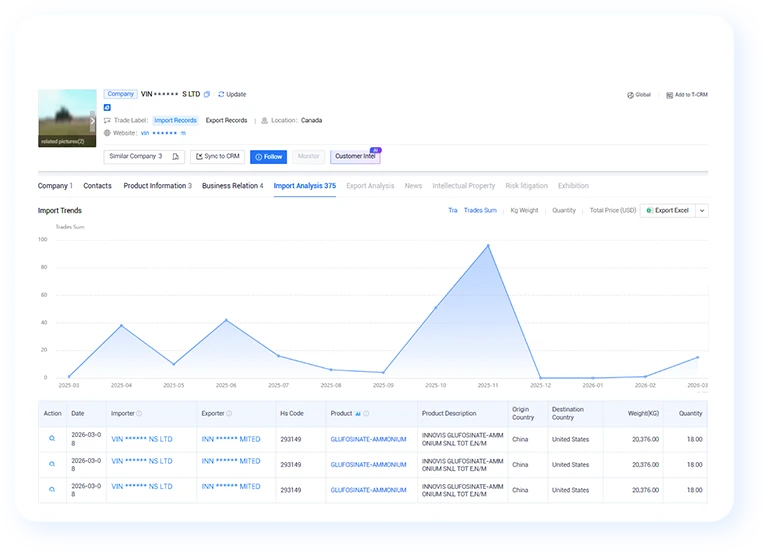
Task: Click the Monitor button
Action: point(308,156)
